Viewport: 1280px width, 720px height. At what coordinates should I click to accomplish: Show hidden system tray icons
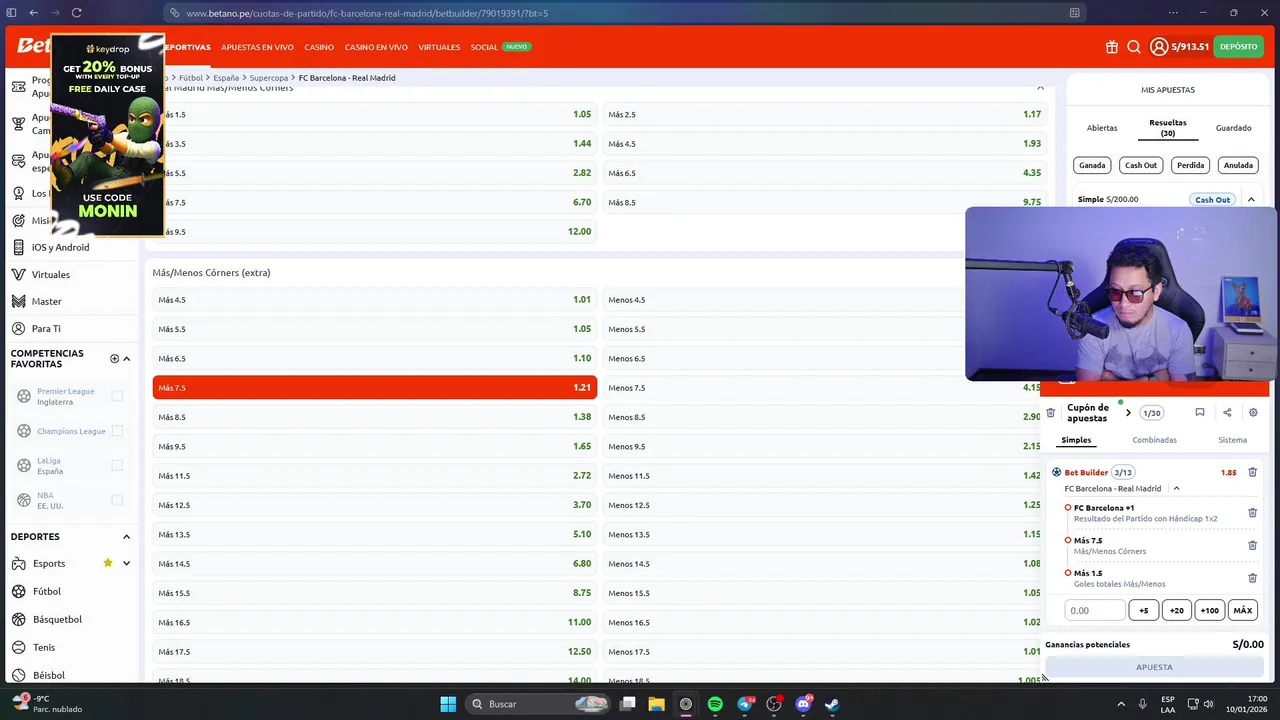[1121, 704]
